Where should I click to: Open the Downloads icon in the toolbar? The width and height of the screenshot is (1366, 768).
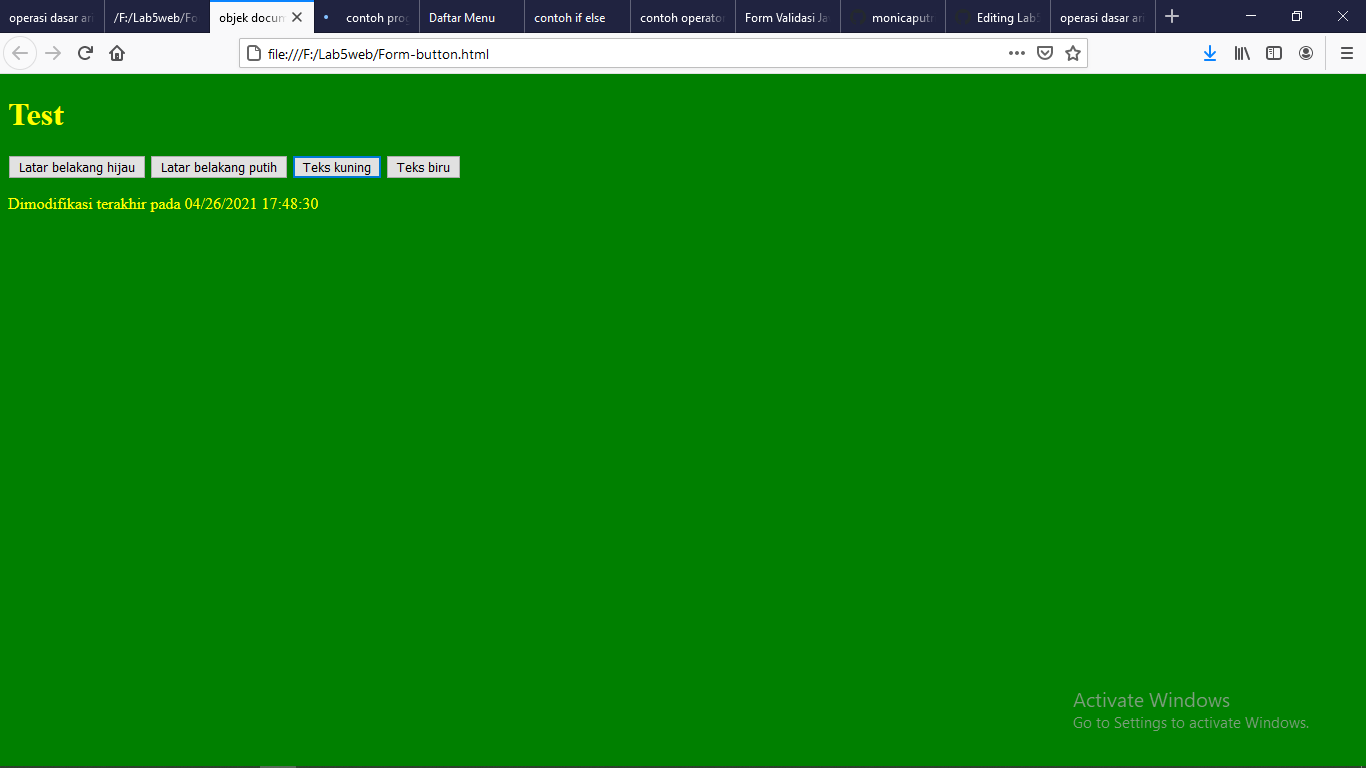(1210, 53)
